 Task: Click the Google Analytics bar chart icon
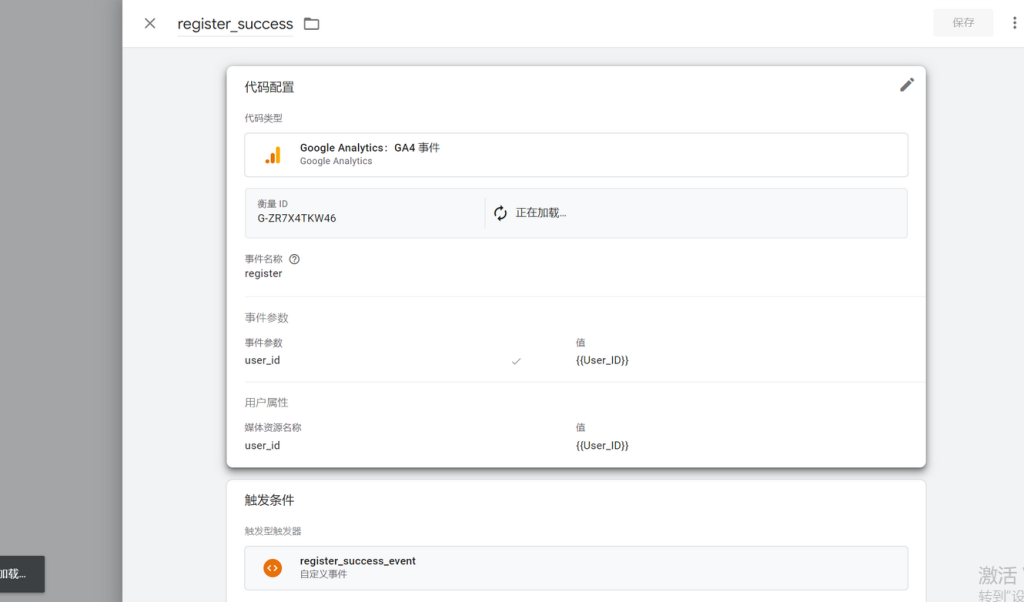pyautogui.click(x=273, y=155)
